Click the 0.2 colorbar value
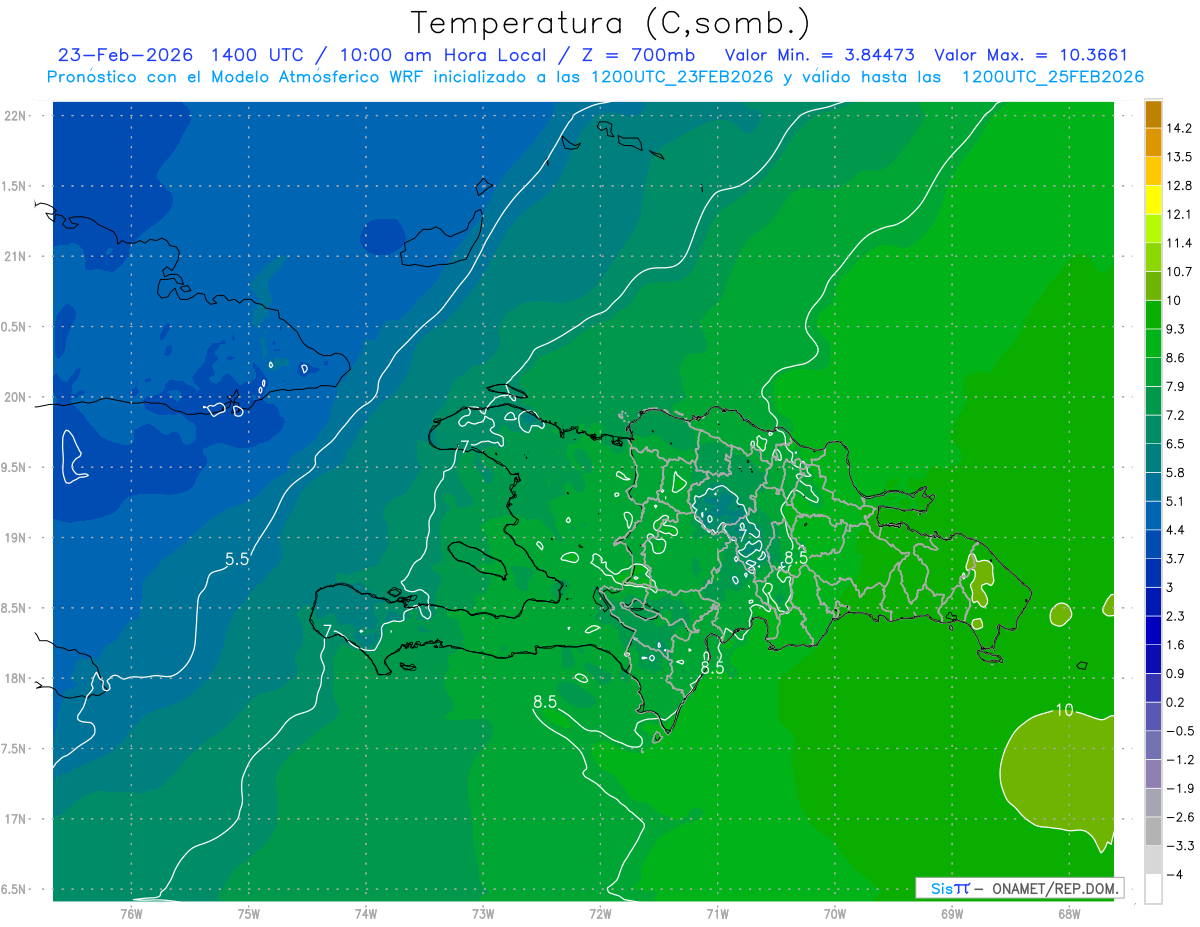Viewport: 1200px width, 927px height. pyautogui.click(x=1176, y=702)
